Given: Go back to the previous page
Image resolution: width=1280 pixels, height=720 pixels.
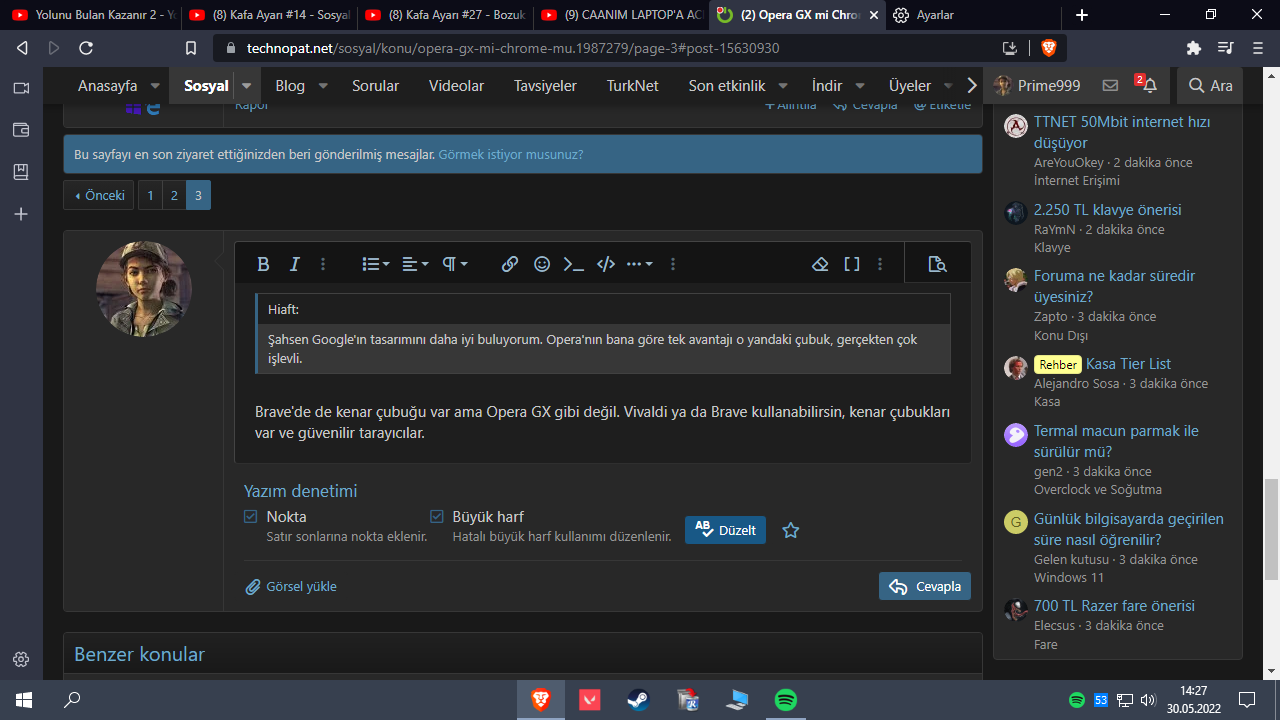Looking at the screenshot, I should click(x=22, y=48).
